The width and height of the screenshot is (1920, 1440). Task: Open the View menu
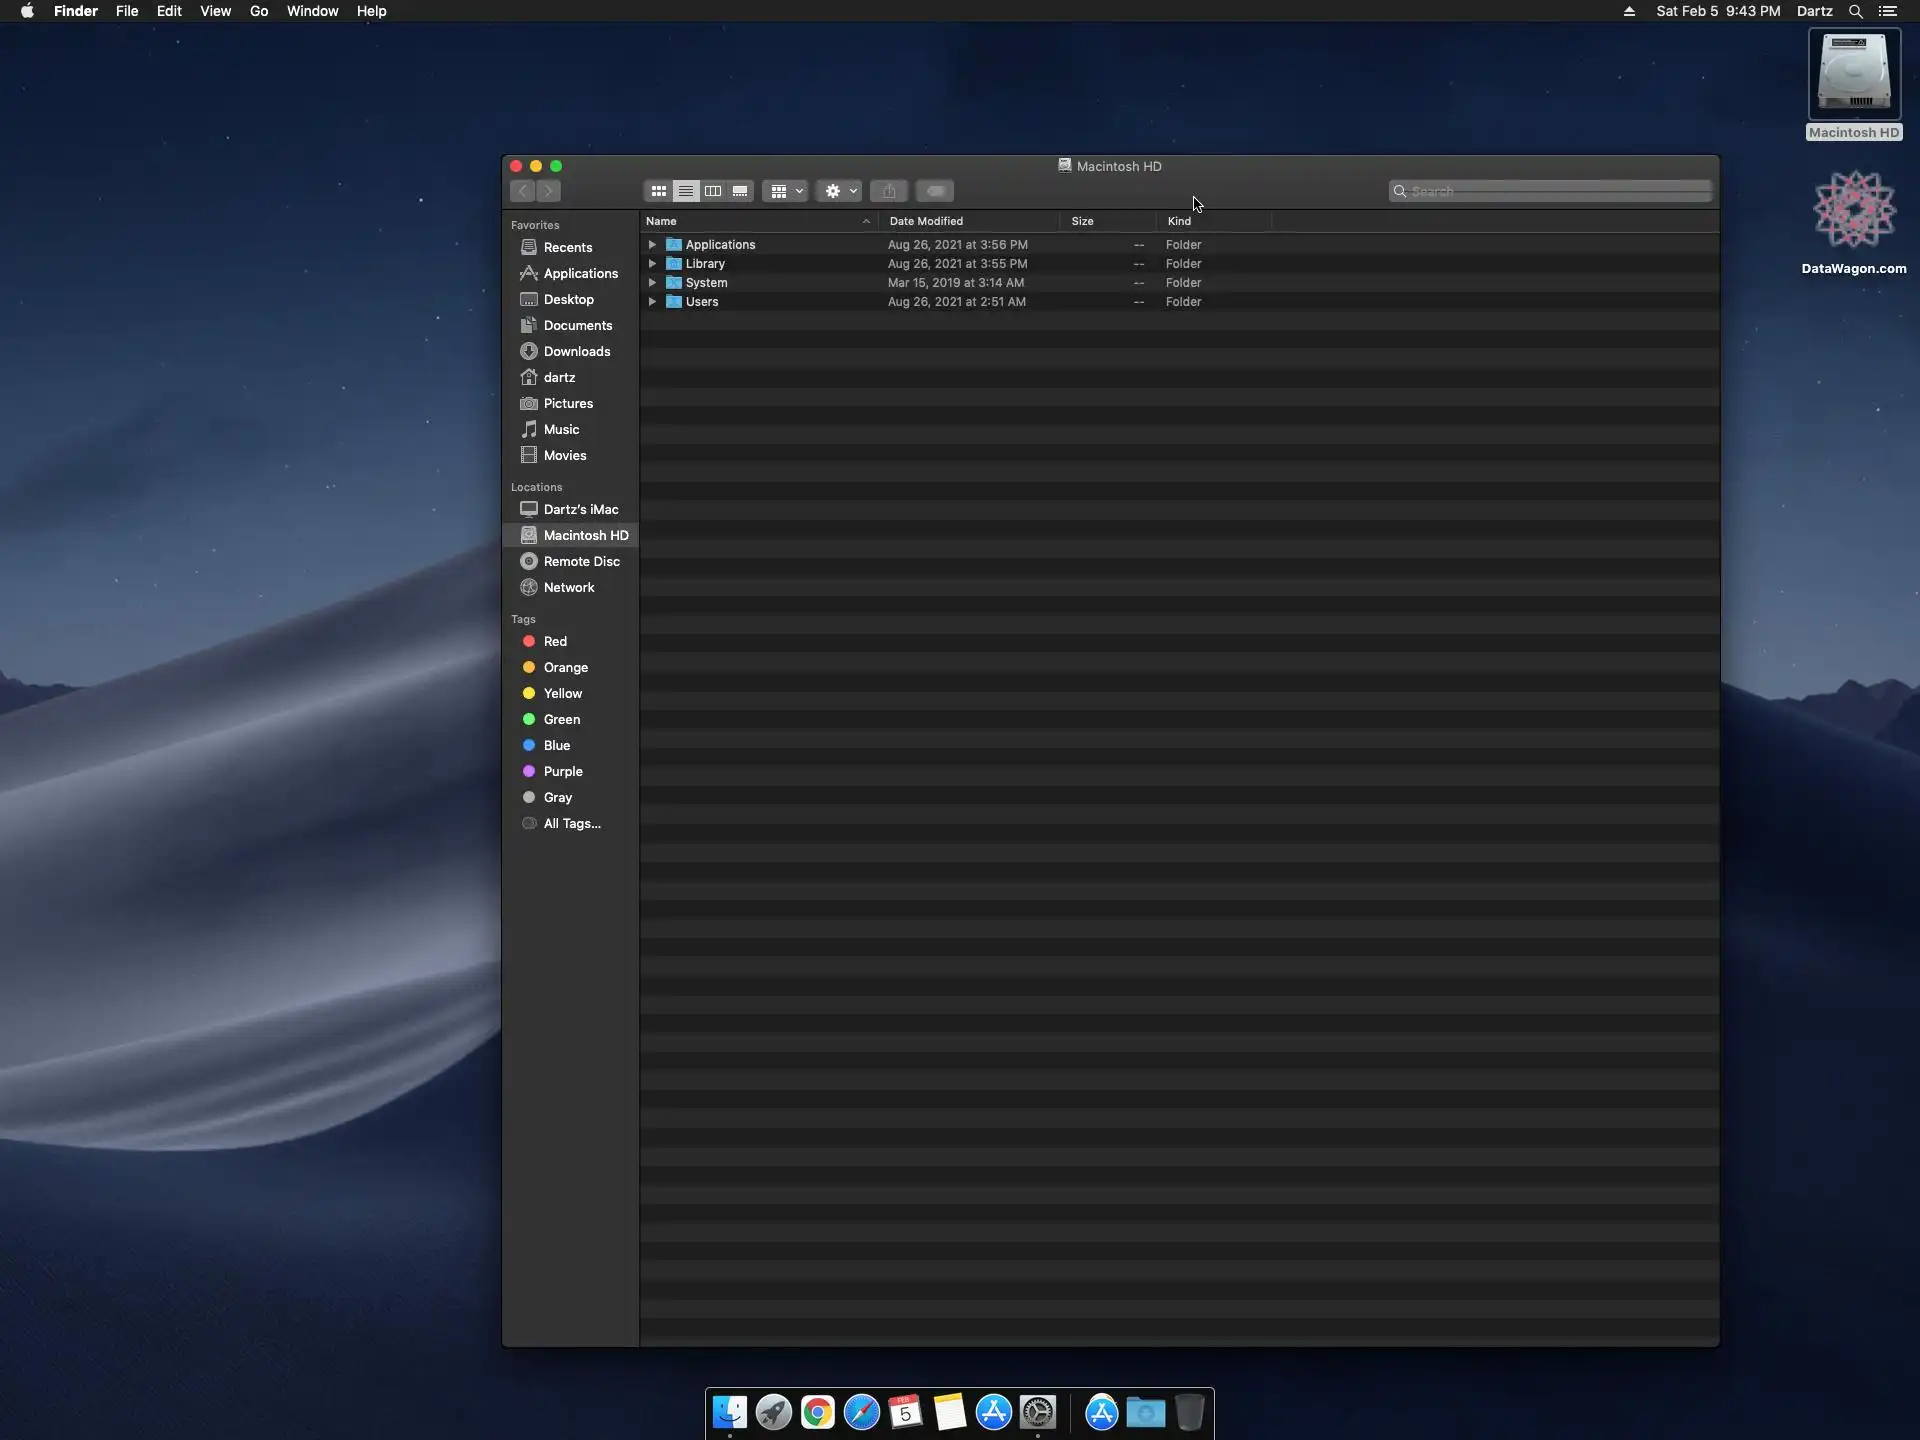coord(215,11)
